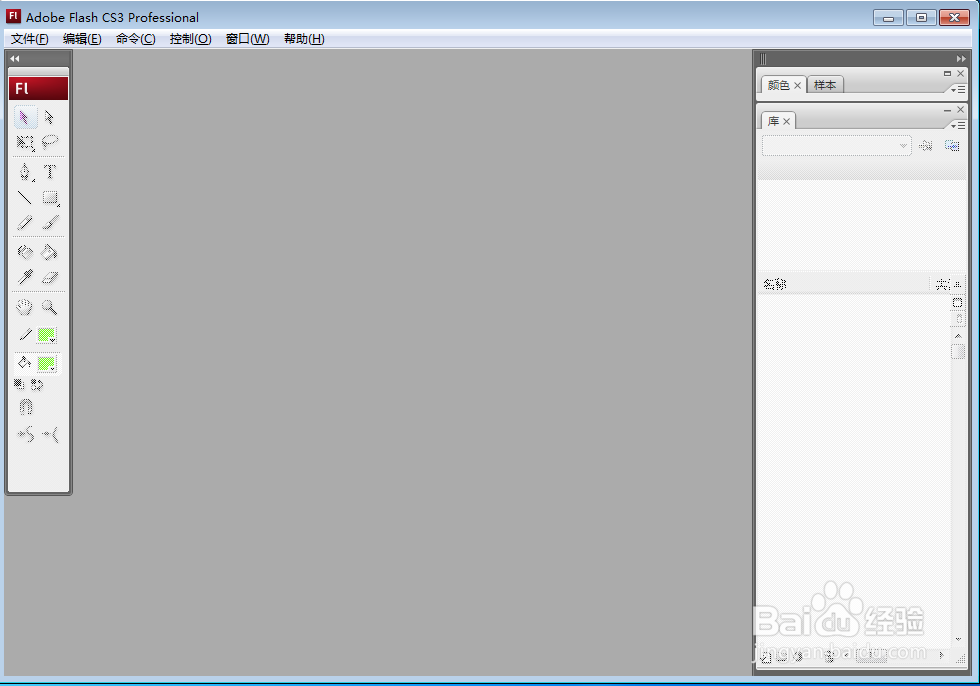
Task: Collapse right panel dock to icons
Action: pos(961,59)
